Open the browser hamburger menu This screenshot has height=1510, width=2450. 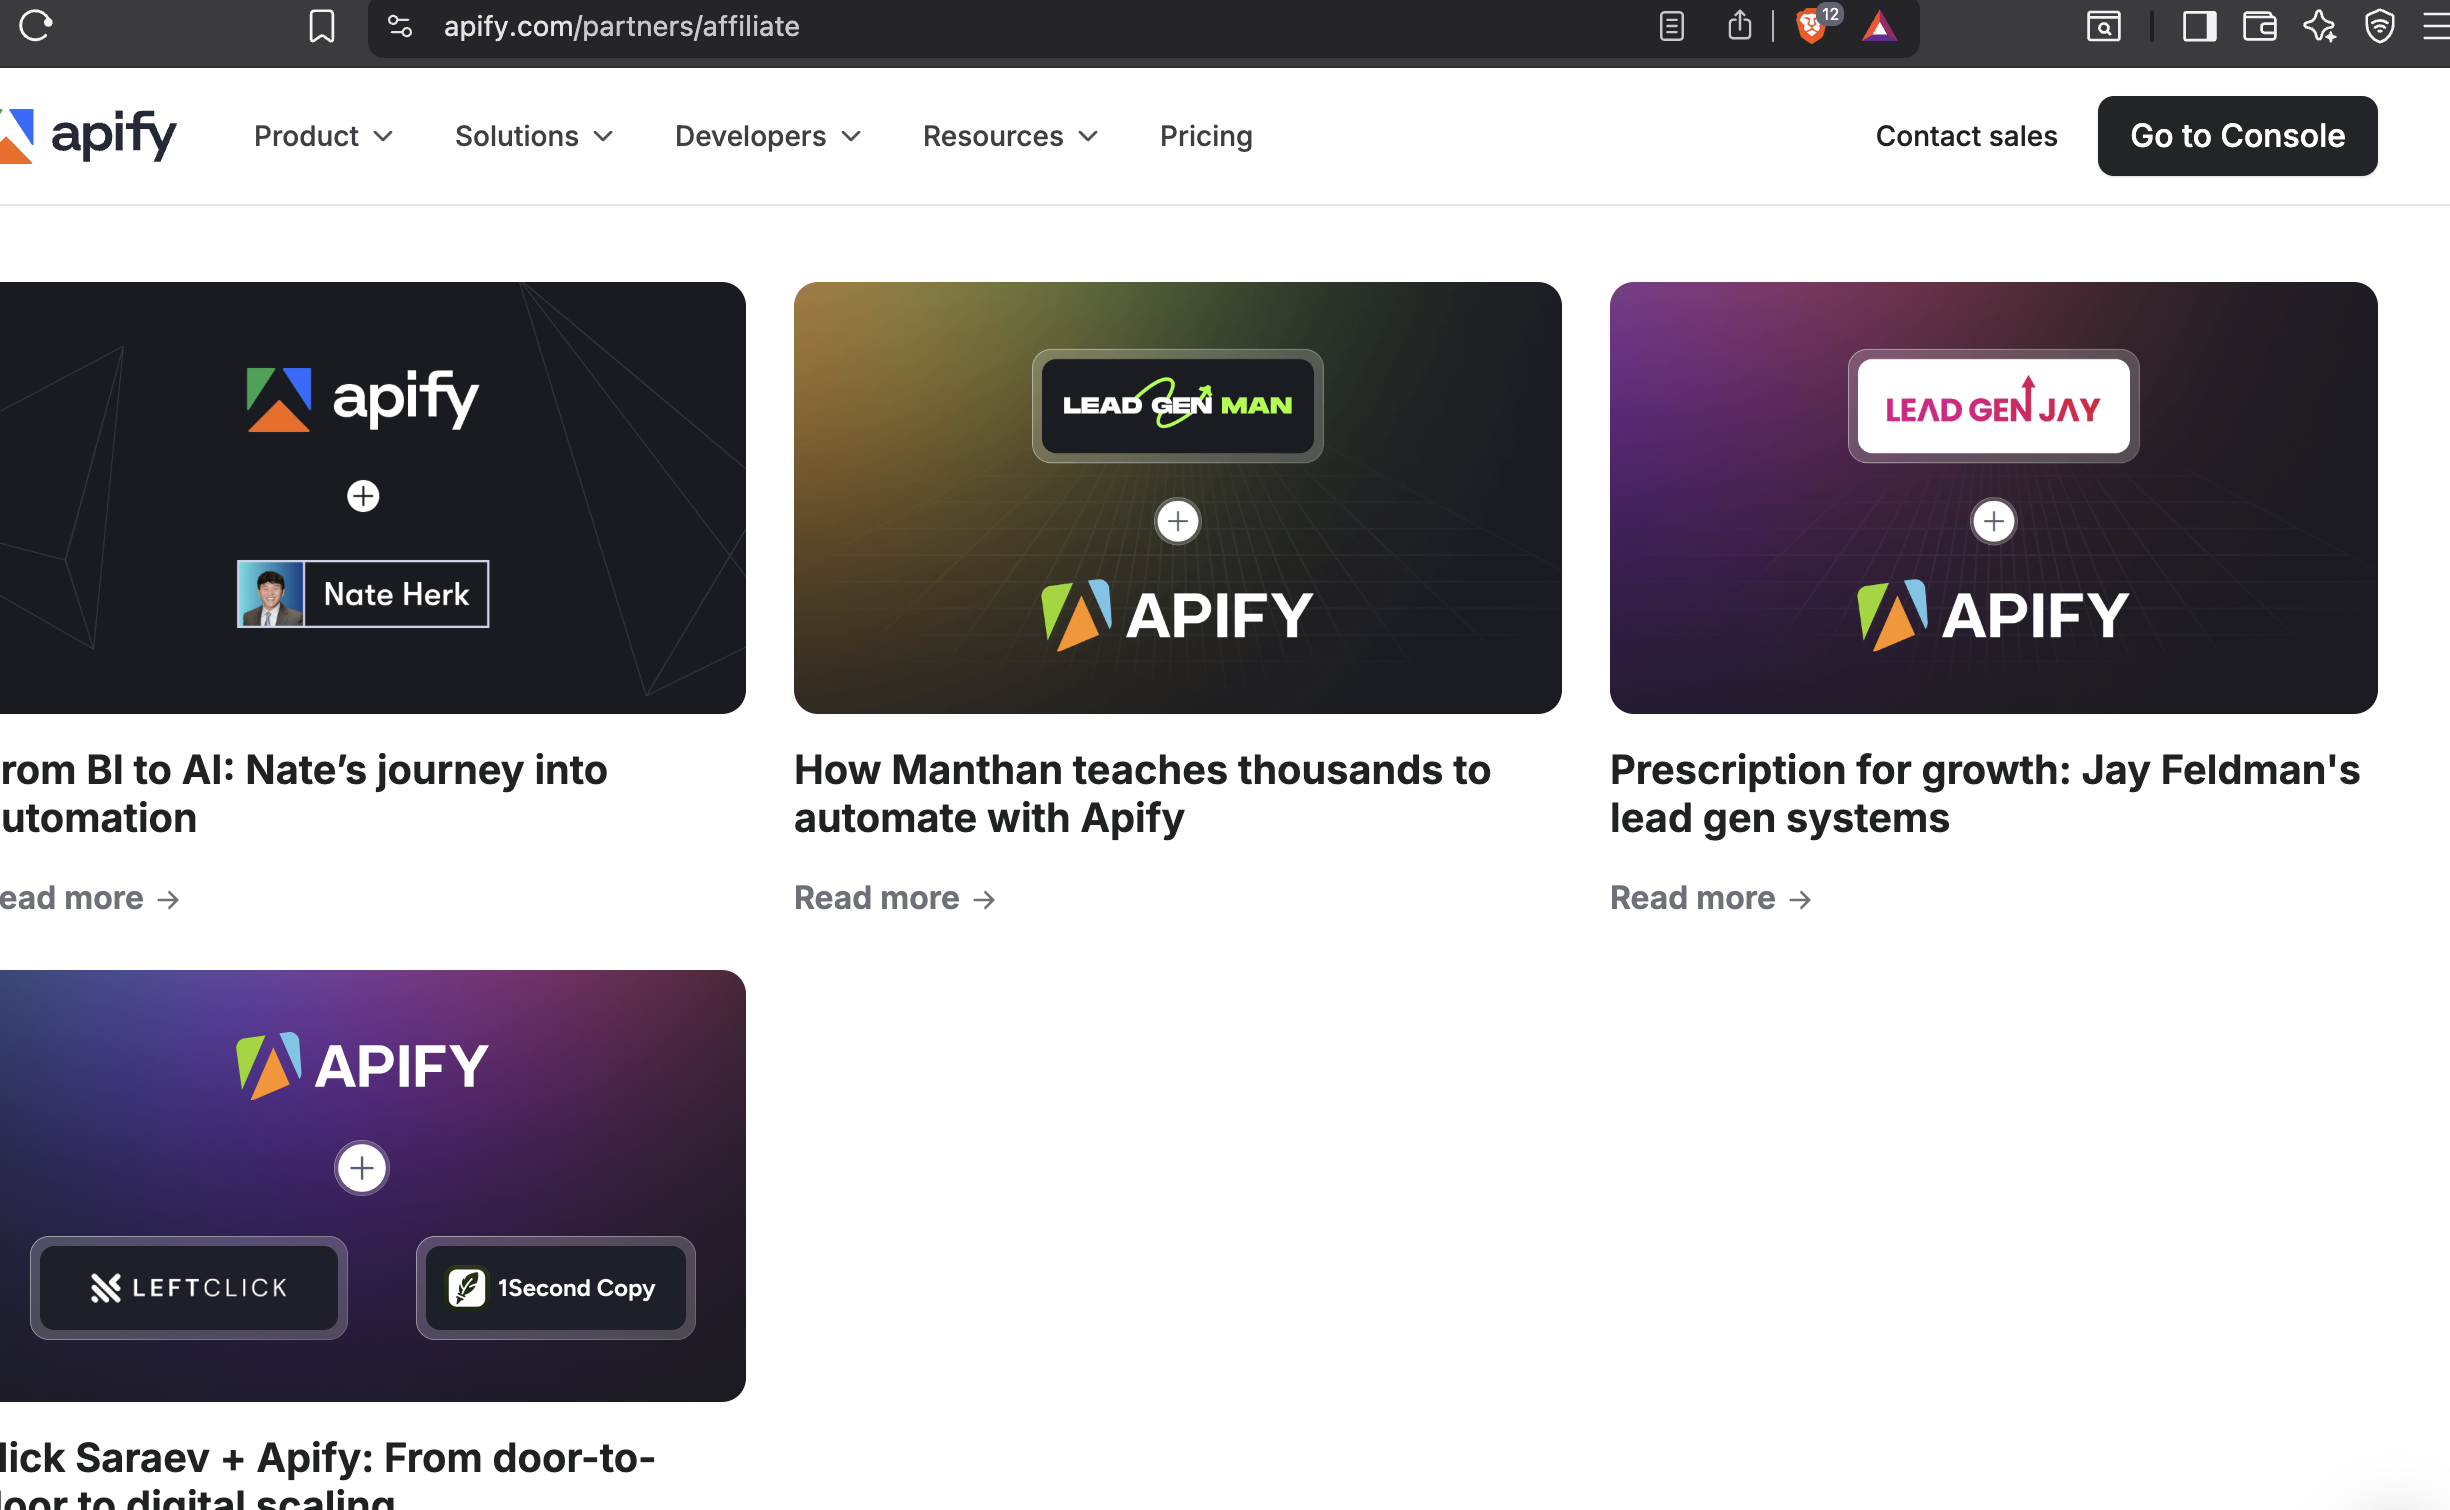click(x=2437, y=26)
